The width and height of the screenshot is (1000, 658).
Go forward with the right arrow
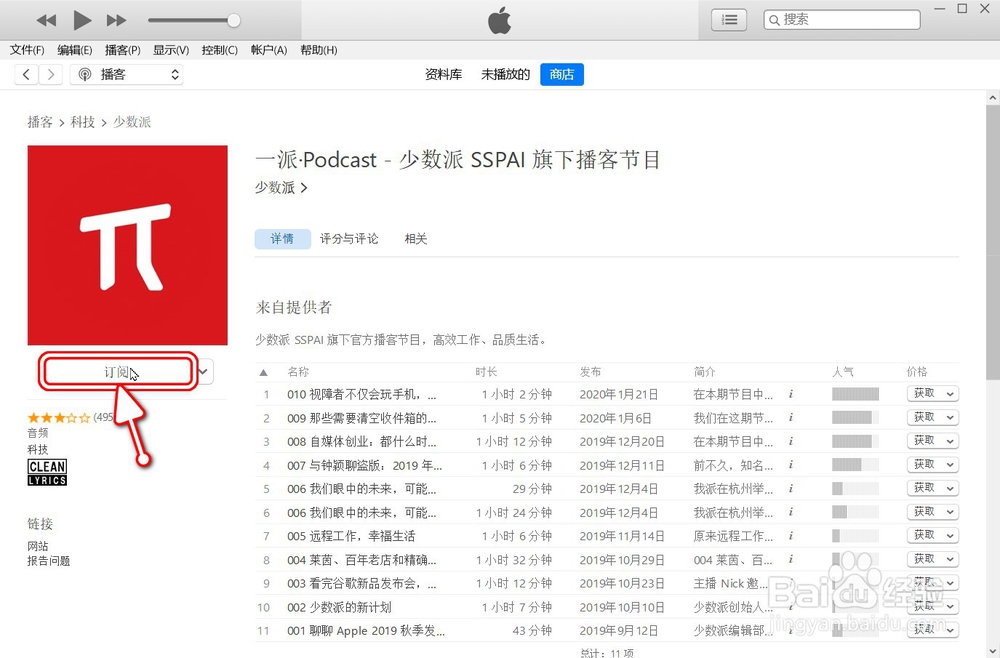(x=51, y=75)
